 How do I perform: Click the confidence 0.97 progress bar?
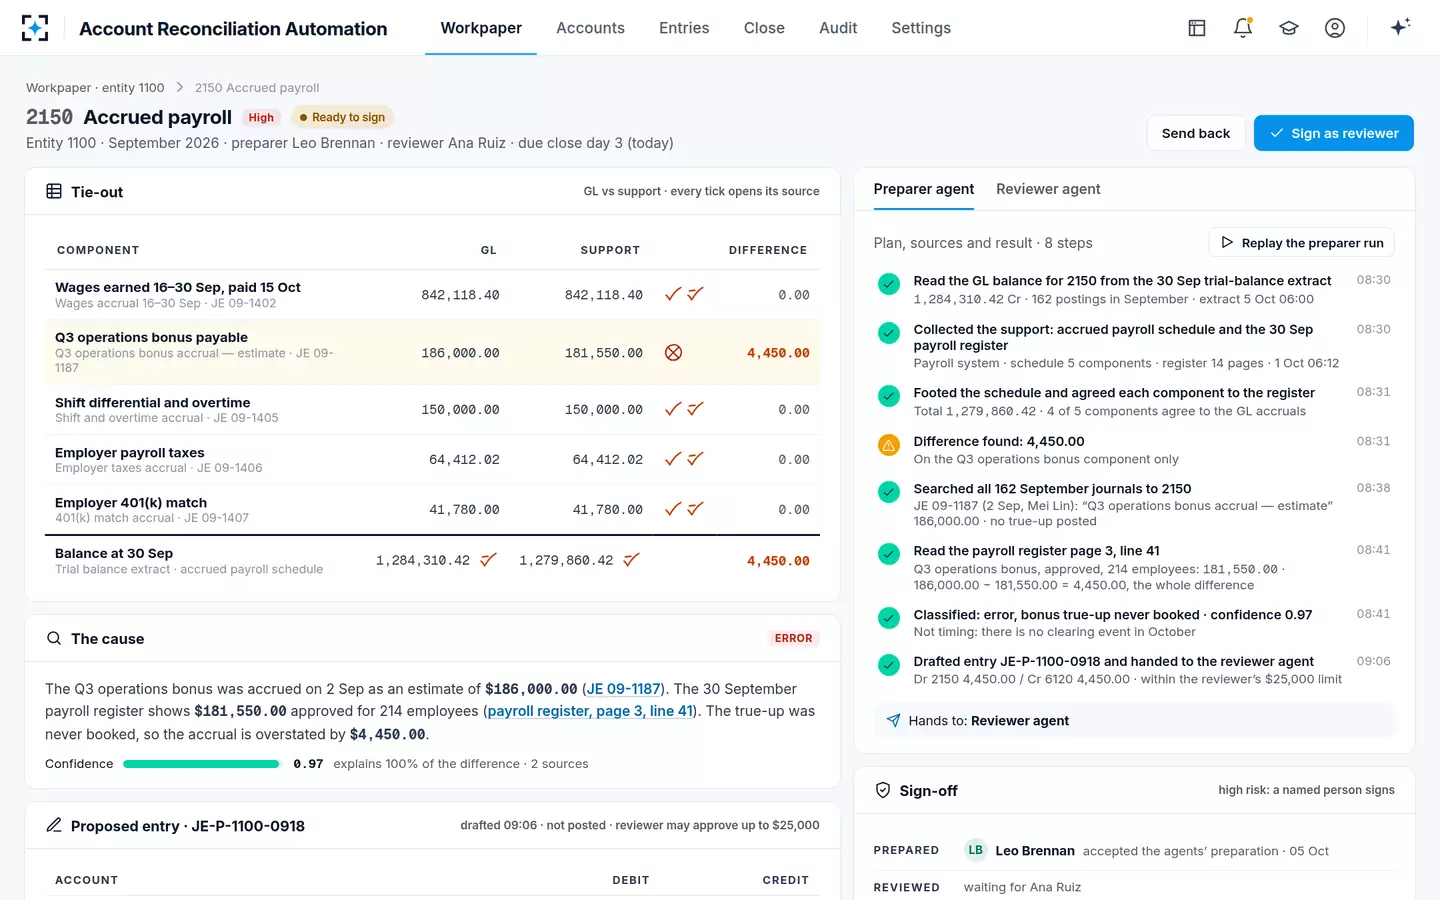tap(201, 764)
